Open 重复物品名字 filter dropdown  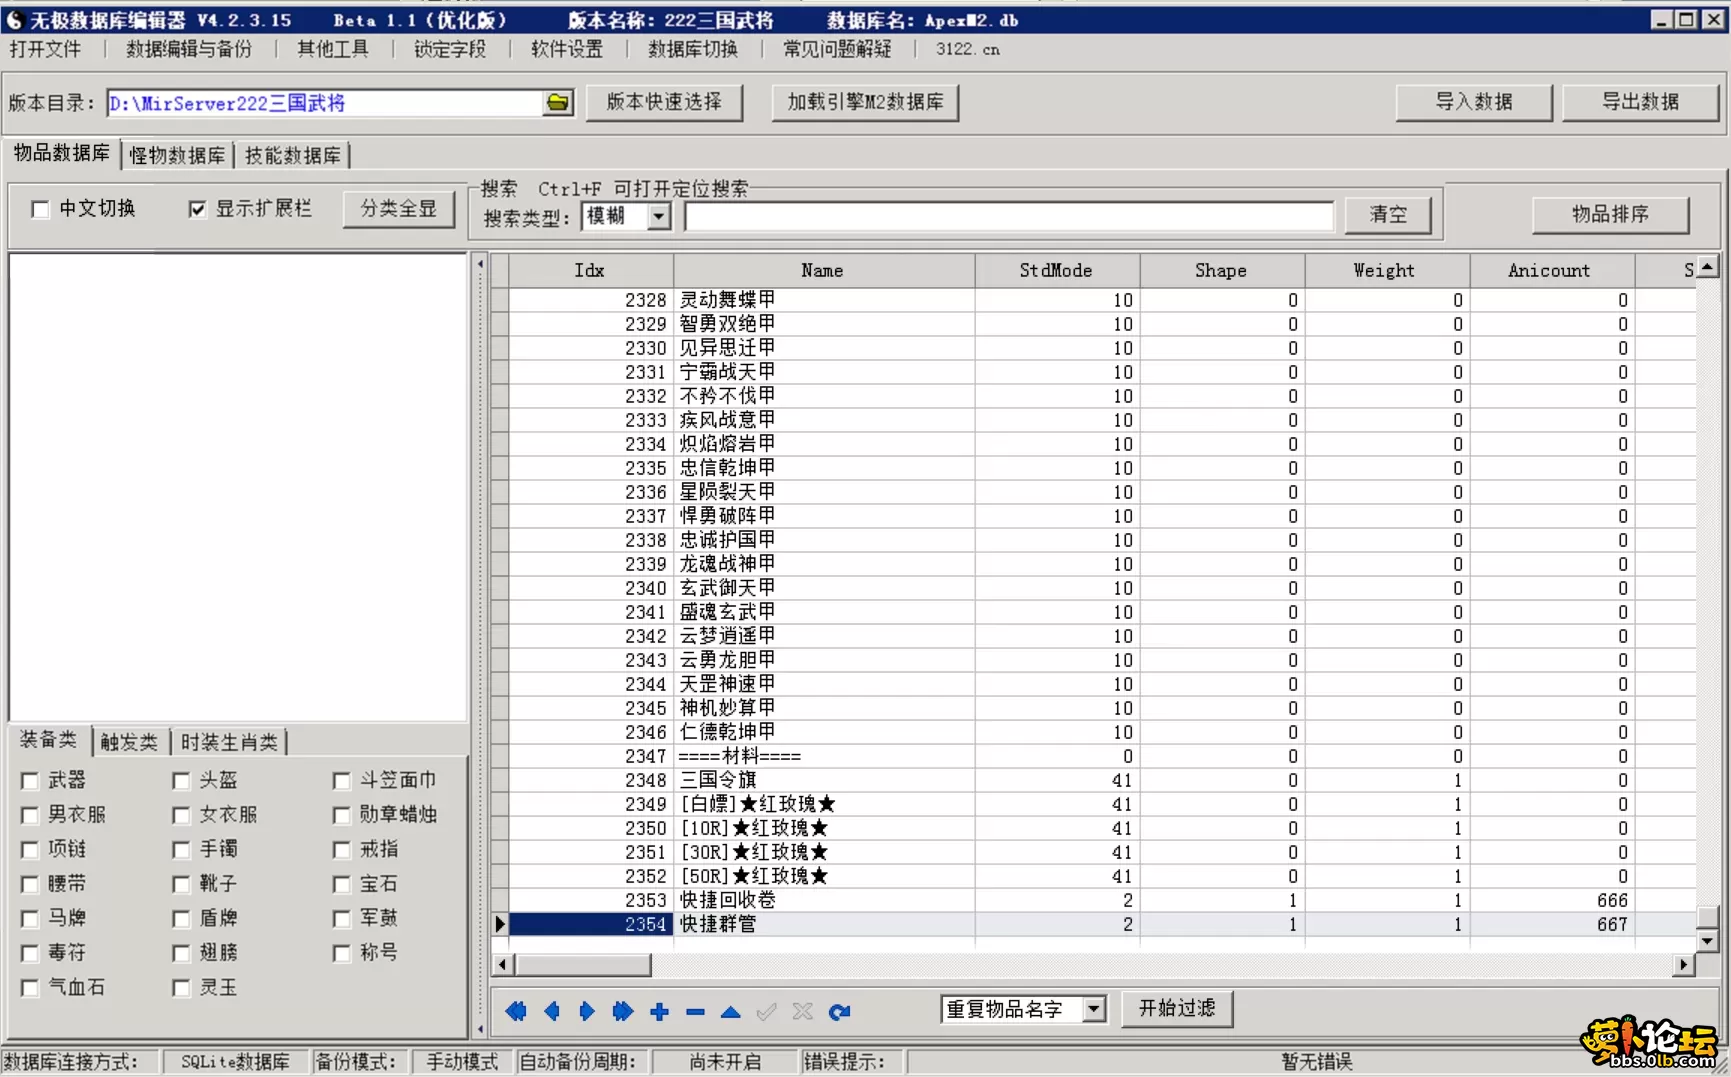(x=1094, y=1009)
